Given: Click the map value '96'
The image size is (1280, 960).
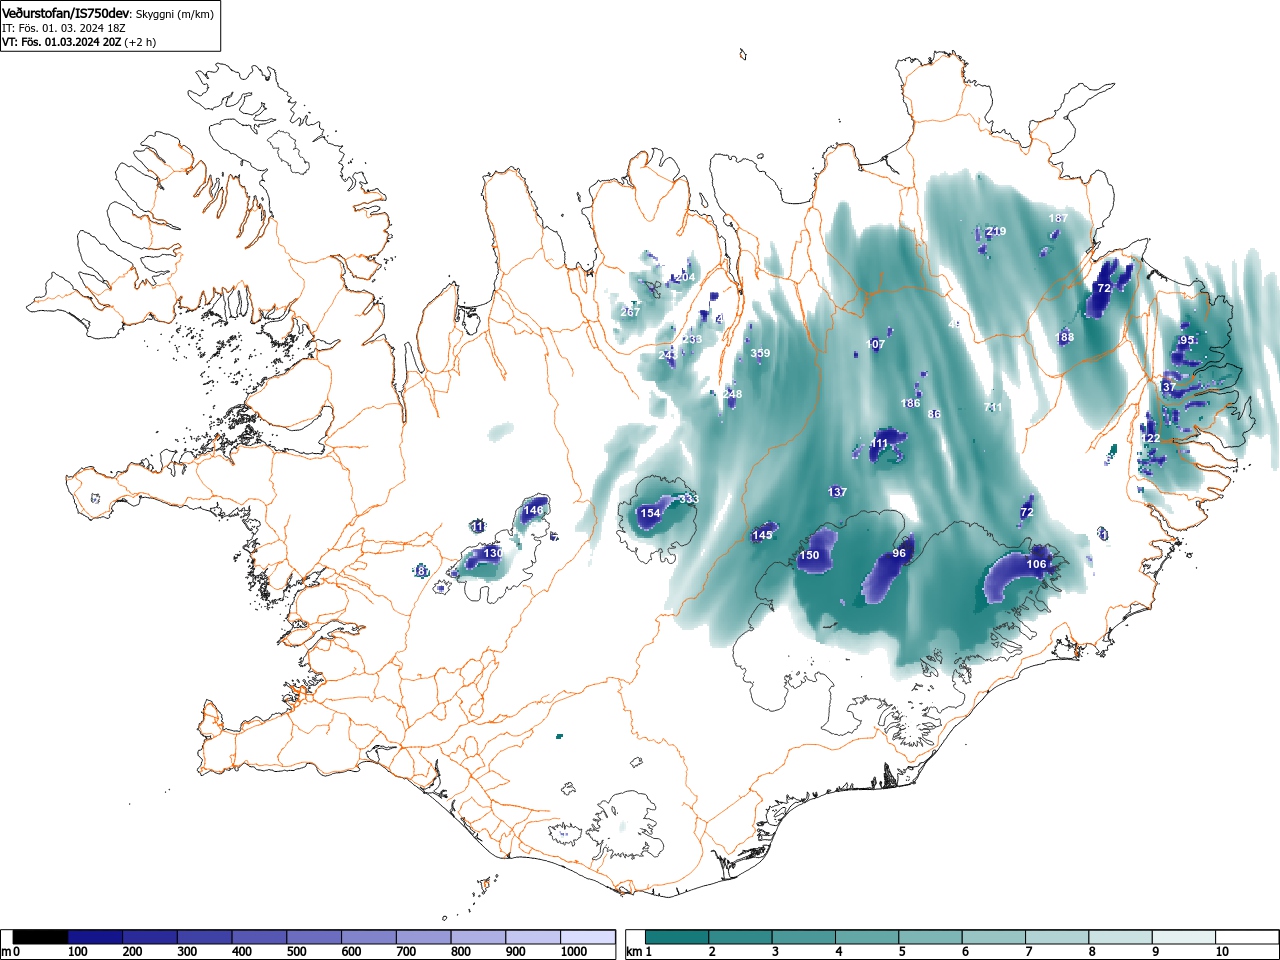Looking at the screenshot, I should pos(899,553).
